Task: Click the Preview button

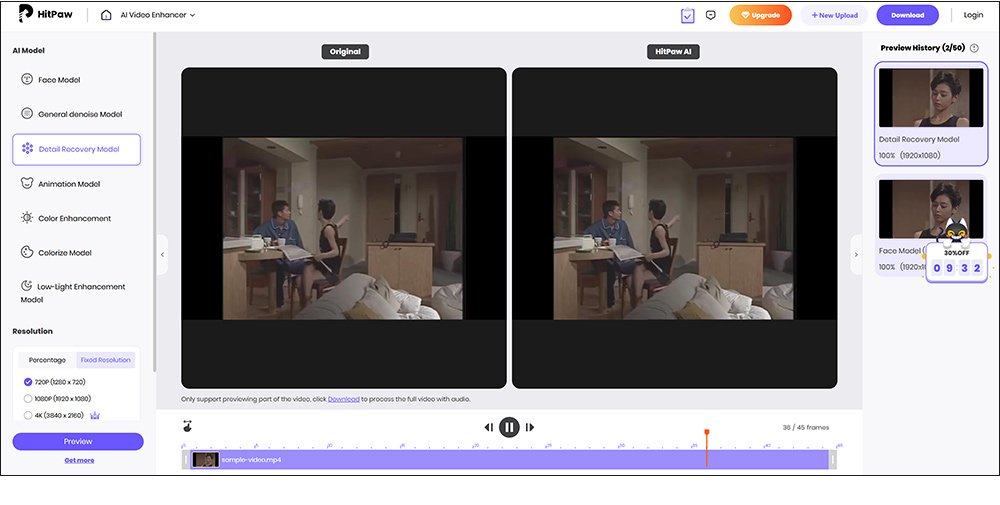Action: coord(78,441)
